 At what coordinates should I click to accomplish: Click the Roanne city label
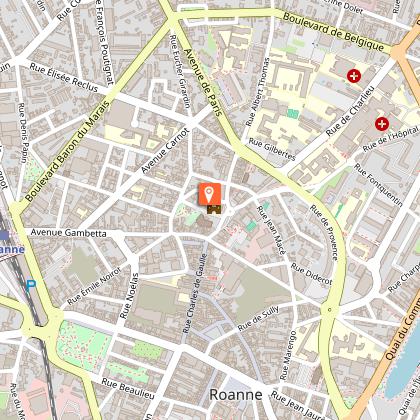[236, 395]
